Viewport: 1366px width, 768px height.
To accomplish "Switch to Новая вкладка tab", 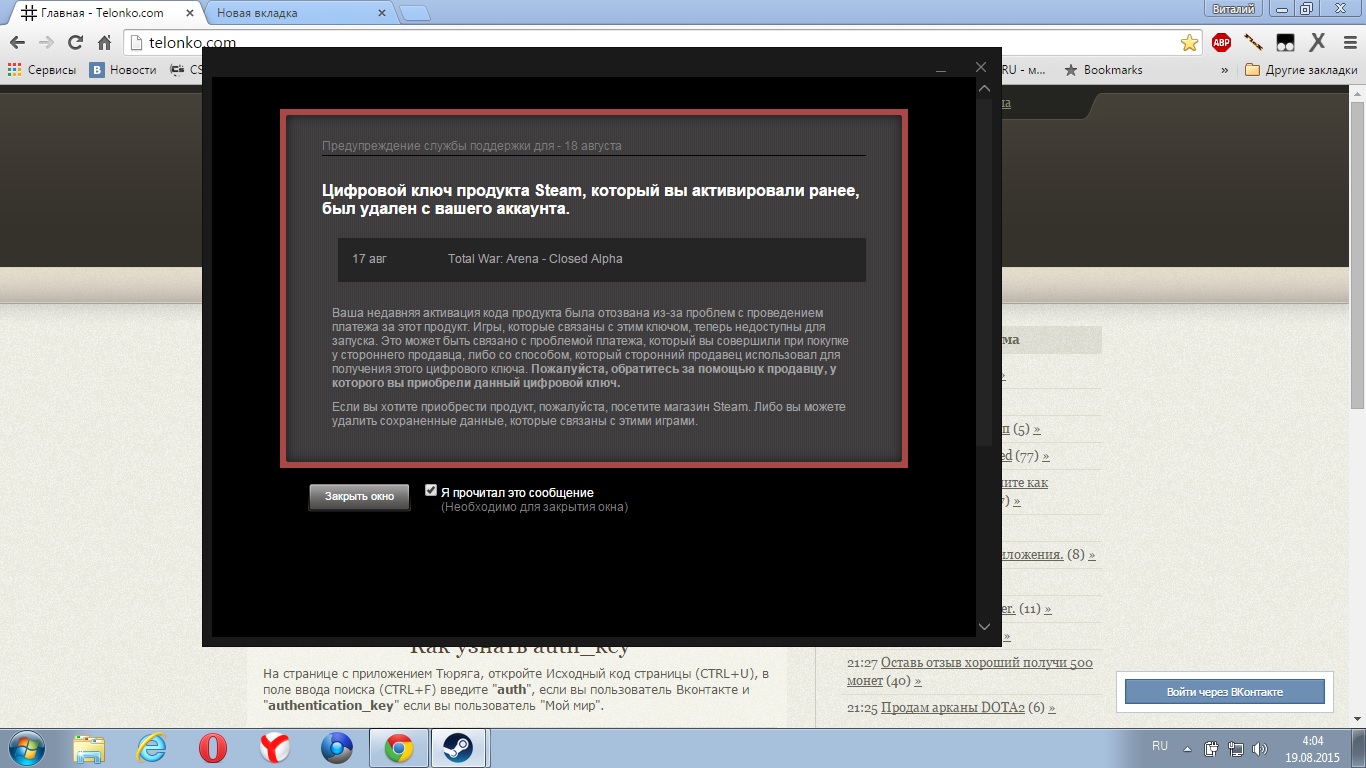I will pyautogui.click(x=290, y=13).
